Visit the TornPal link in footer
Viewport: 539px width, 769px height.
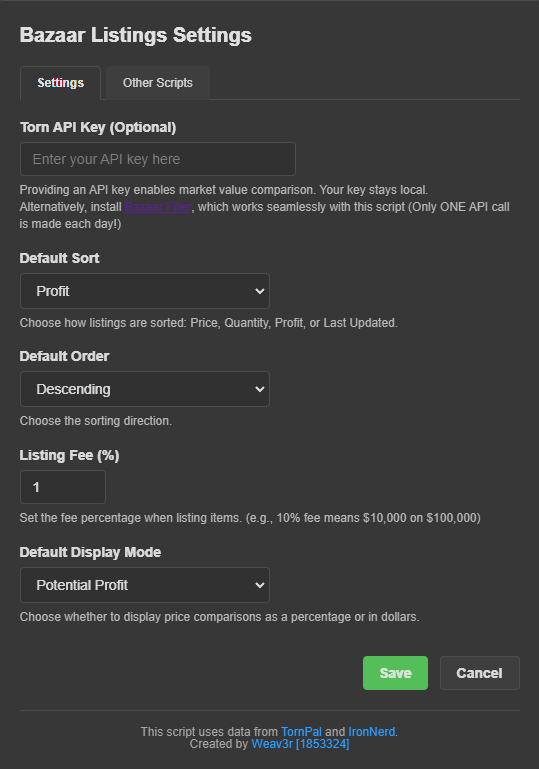301,732
